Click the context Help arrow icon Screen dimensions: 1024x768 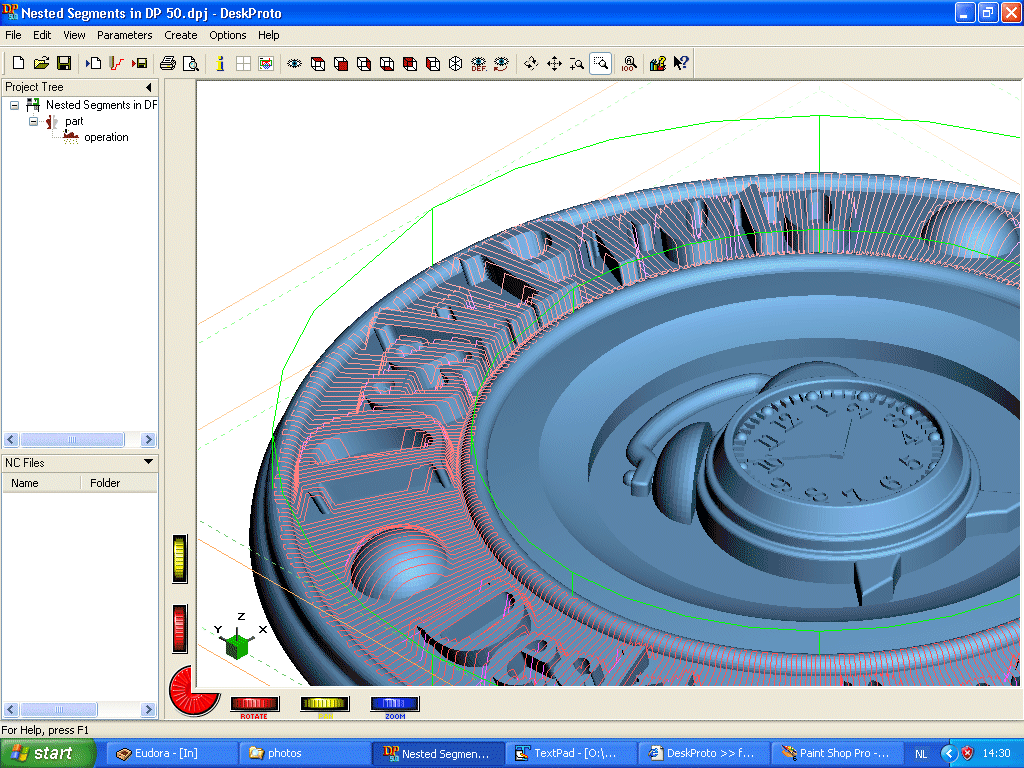[x=681, y=63]
